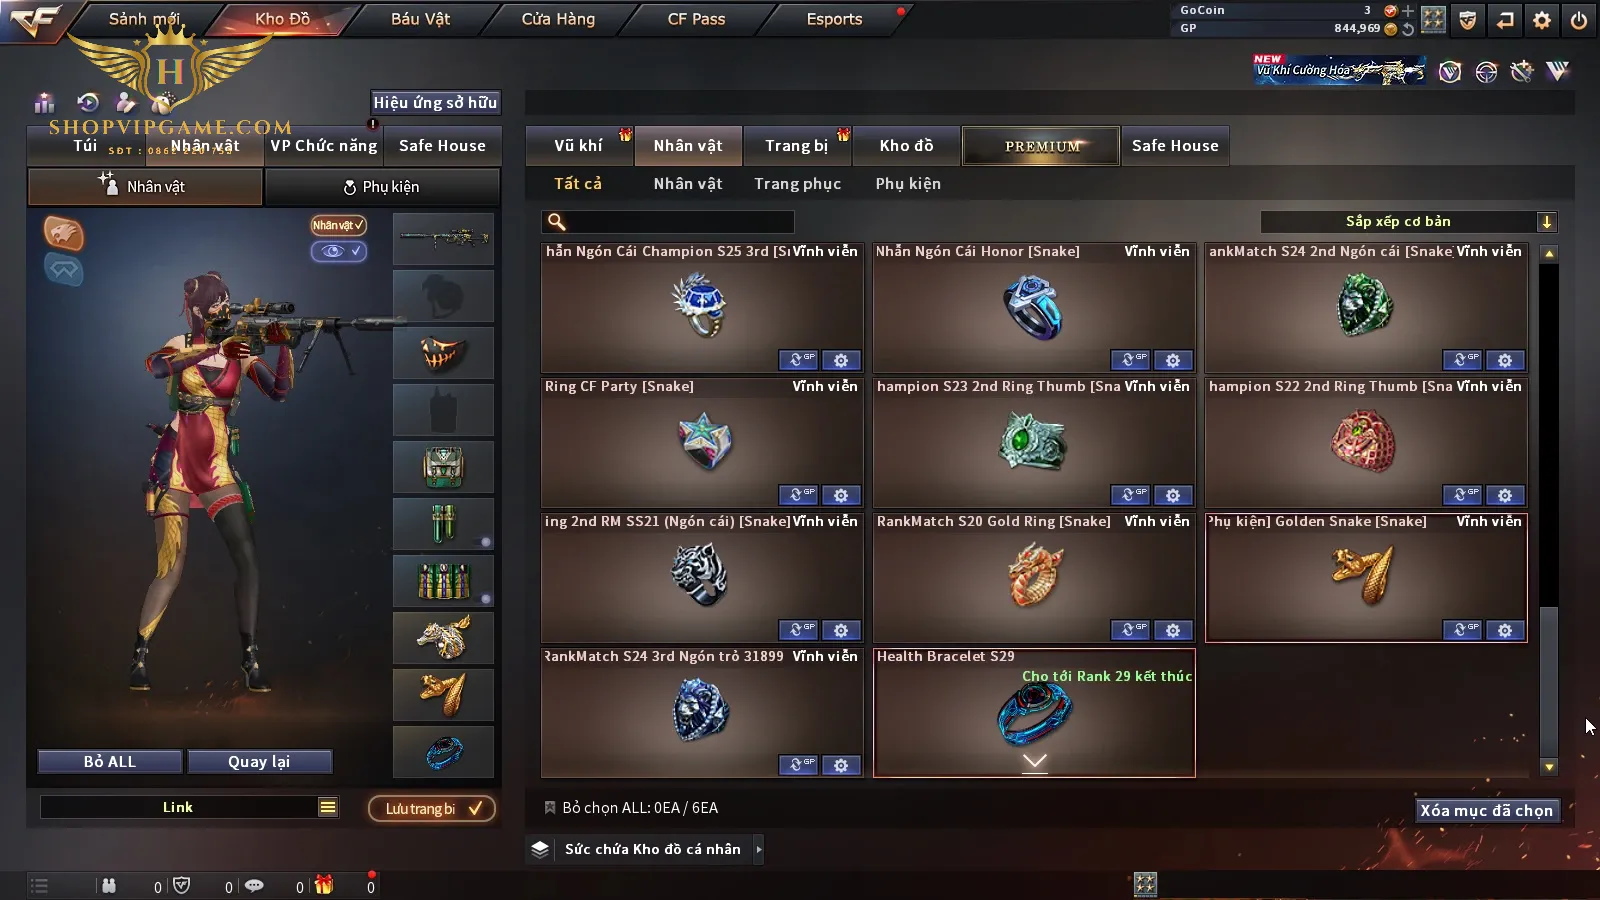Toggle Bỏ chọn ALL selection marker

549,807
